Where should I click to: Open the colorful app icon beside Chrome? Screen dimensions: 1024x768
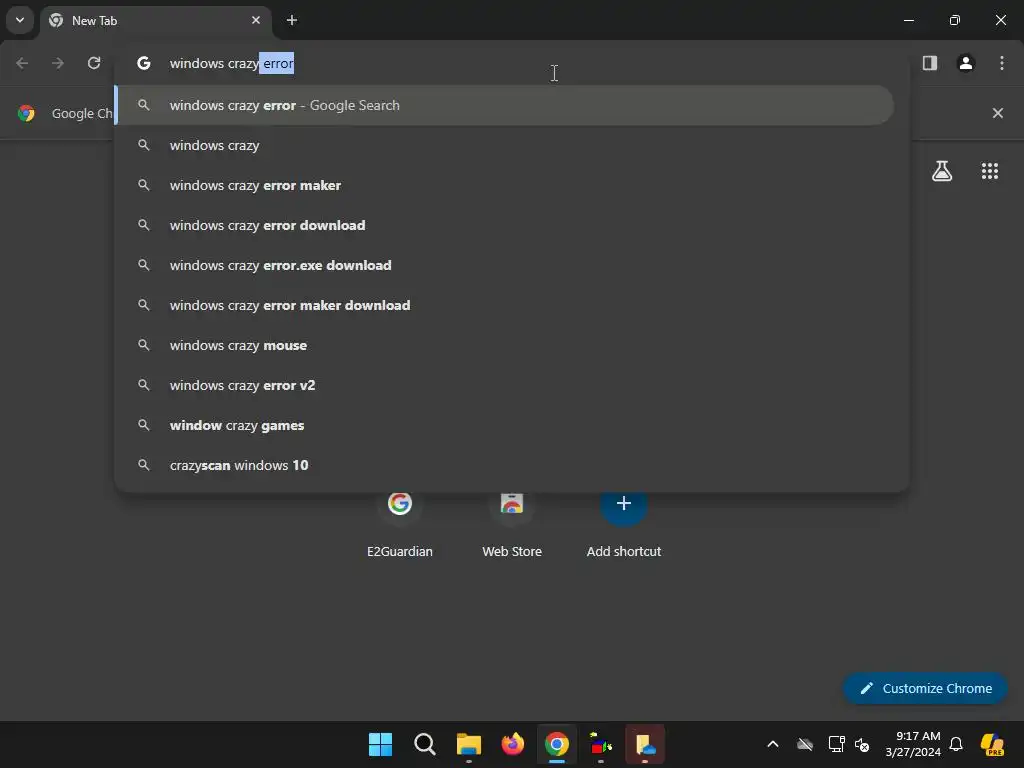pos(601,744)
